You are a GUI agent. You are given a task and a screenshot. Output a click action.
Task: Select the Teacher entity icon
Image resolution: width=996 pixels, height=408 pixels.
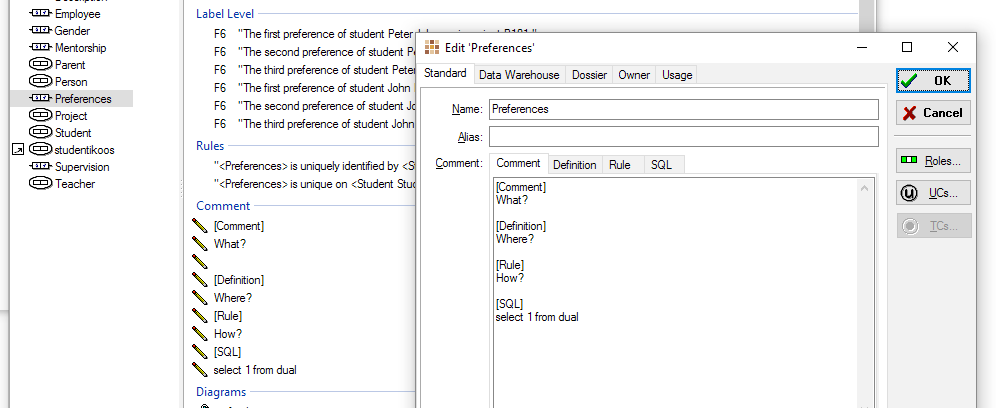tap(40, 184)
